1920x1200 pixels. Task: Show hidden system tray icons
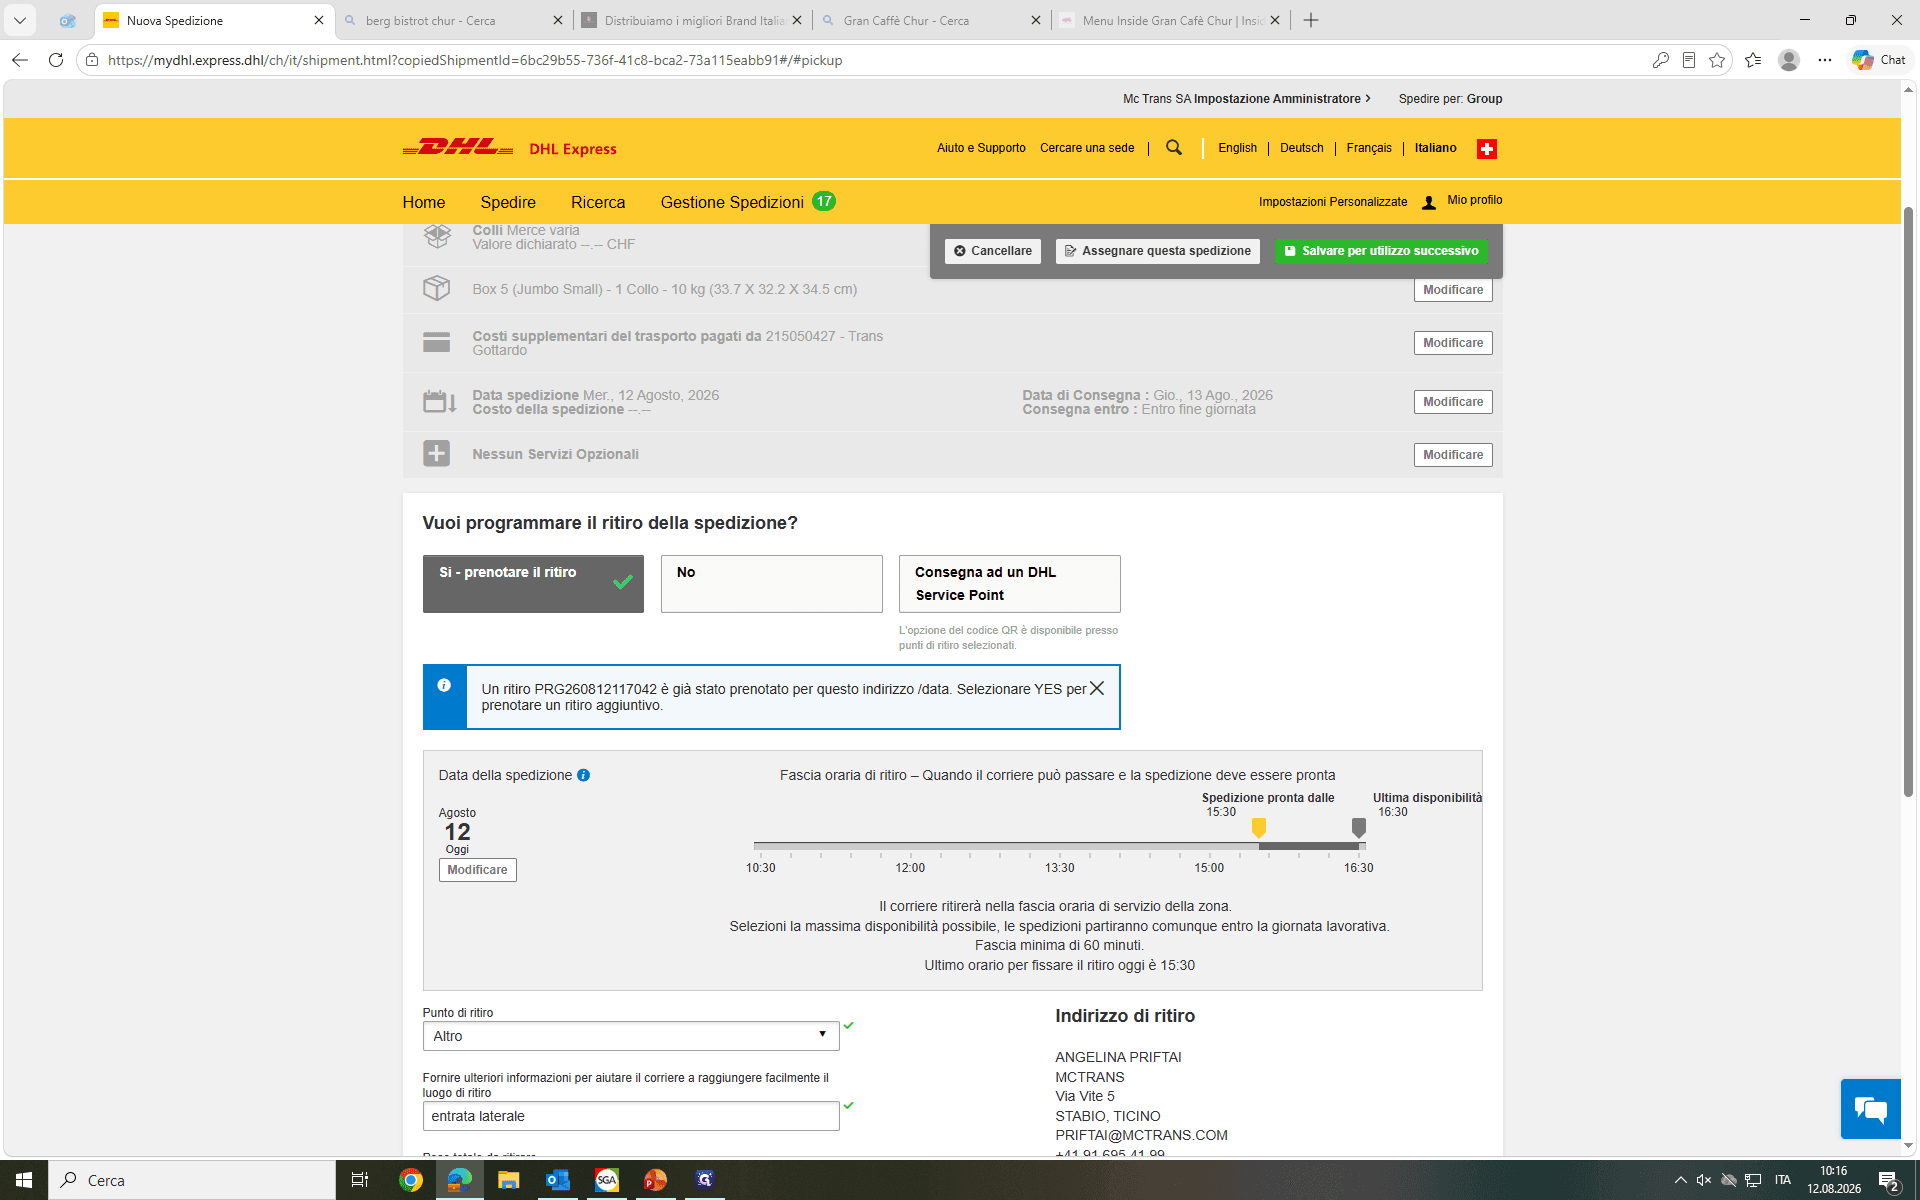(1680, 1180)
